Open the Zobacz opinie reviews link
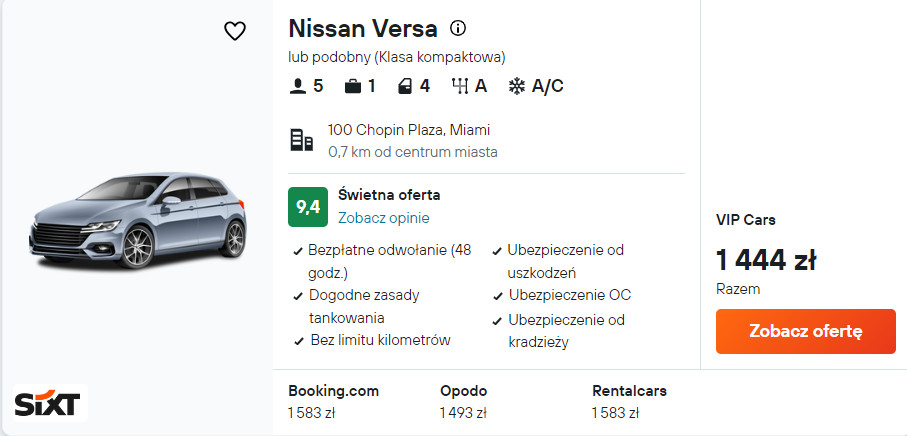The image size is (907, 436). tap(384, 218)
